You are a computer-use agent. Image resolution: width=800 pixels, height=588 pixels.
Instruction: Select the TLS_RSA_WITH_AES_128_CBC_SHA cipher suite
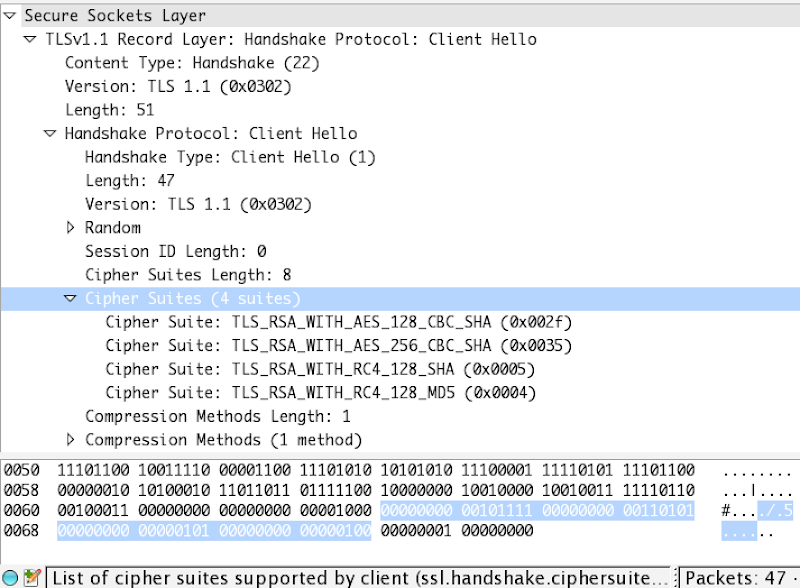pyautogui.click(x=339, y=322)
